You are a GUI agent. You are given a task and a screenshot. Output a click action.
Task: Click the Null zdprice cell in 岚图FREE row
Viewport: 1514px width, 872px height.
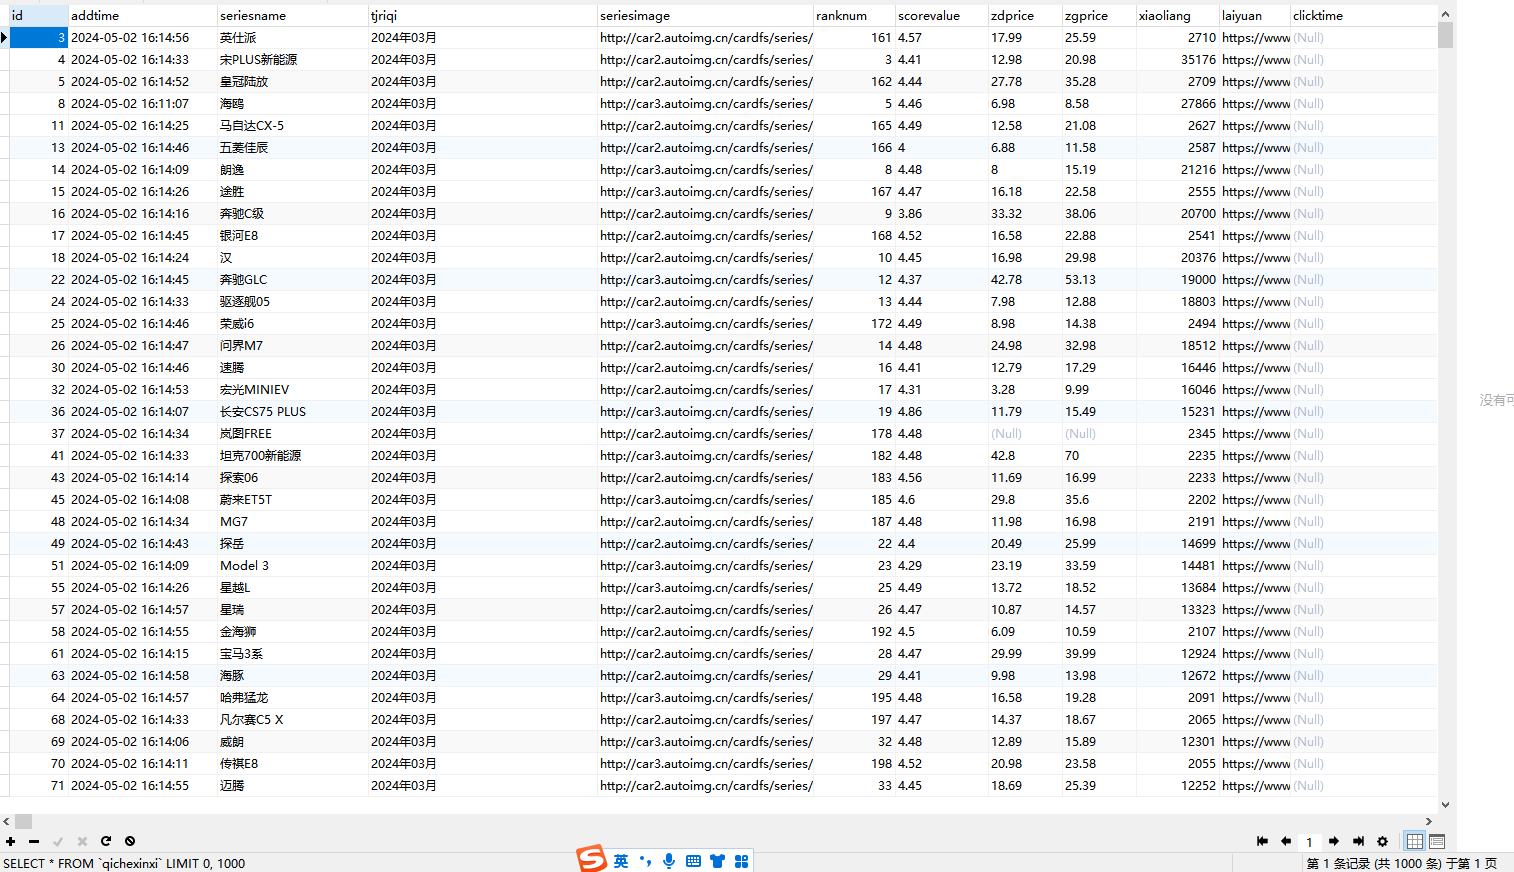(1025, 434)
